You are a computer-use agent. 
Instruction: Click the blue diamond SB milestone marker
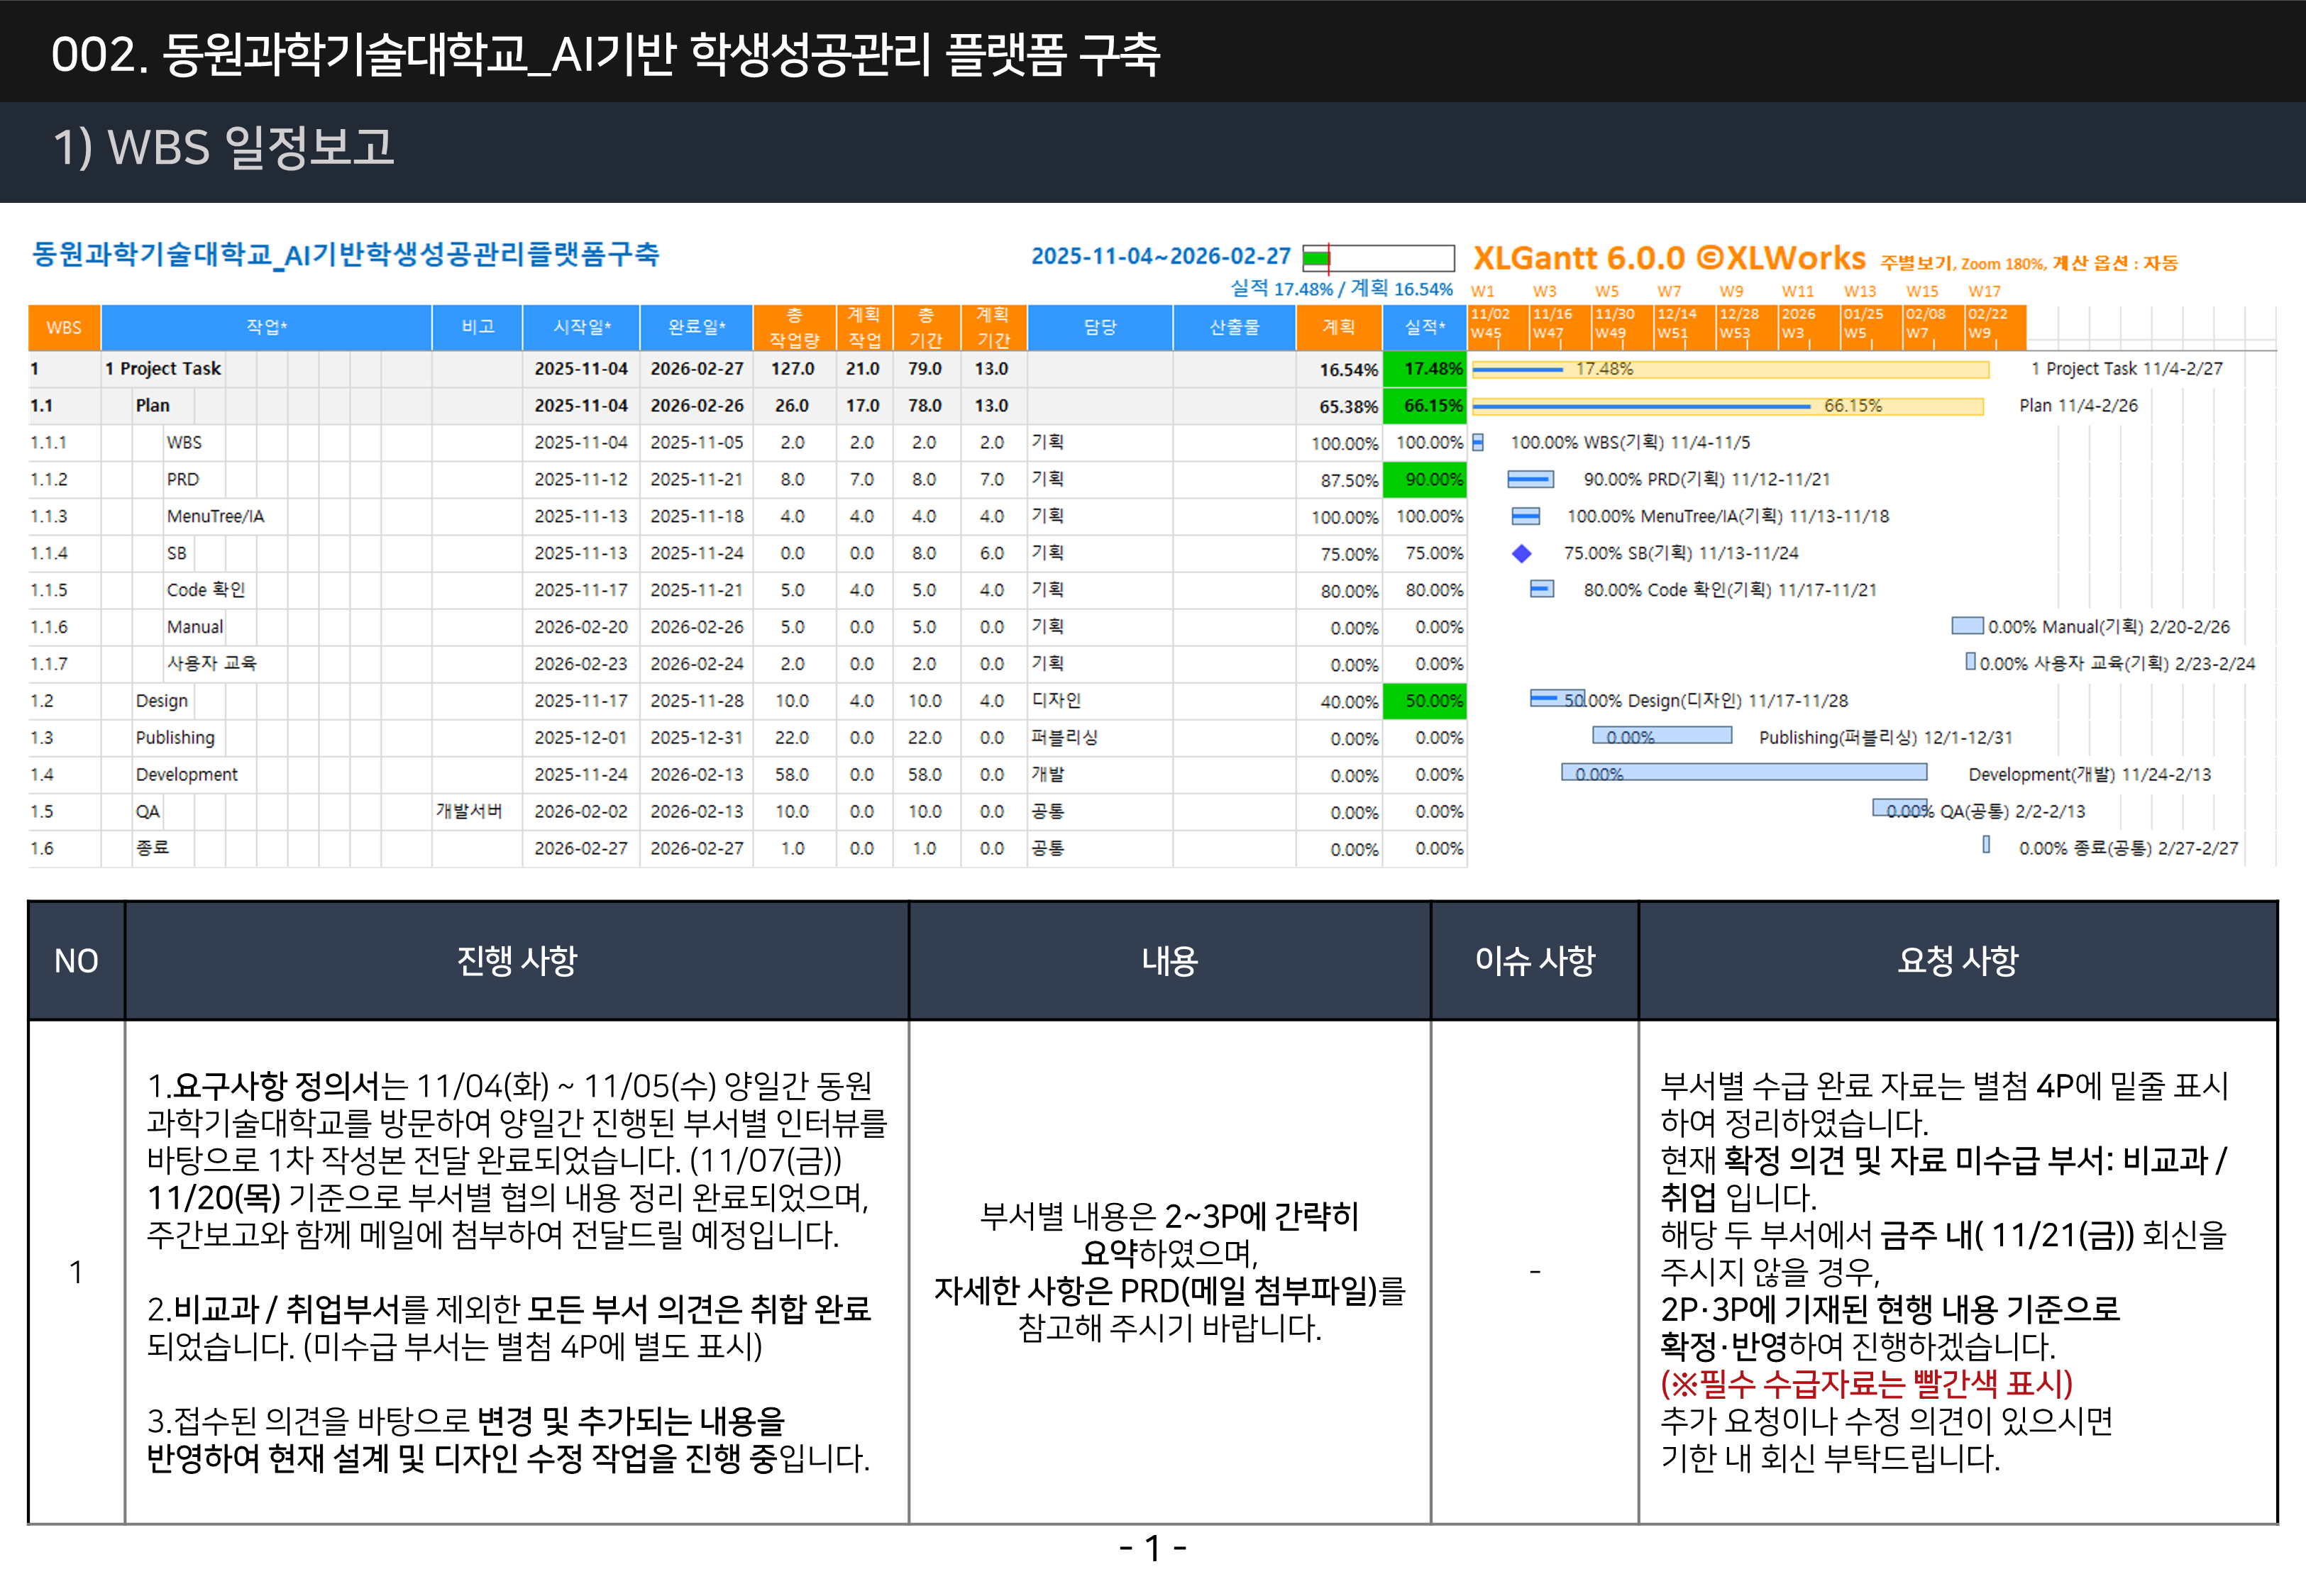[x=1521, y=553]
